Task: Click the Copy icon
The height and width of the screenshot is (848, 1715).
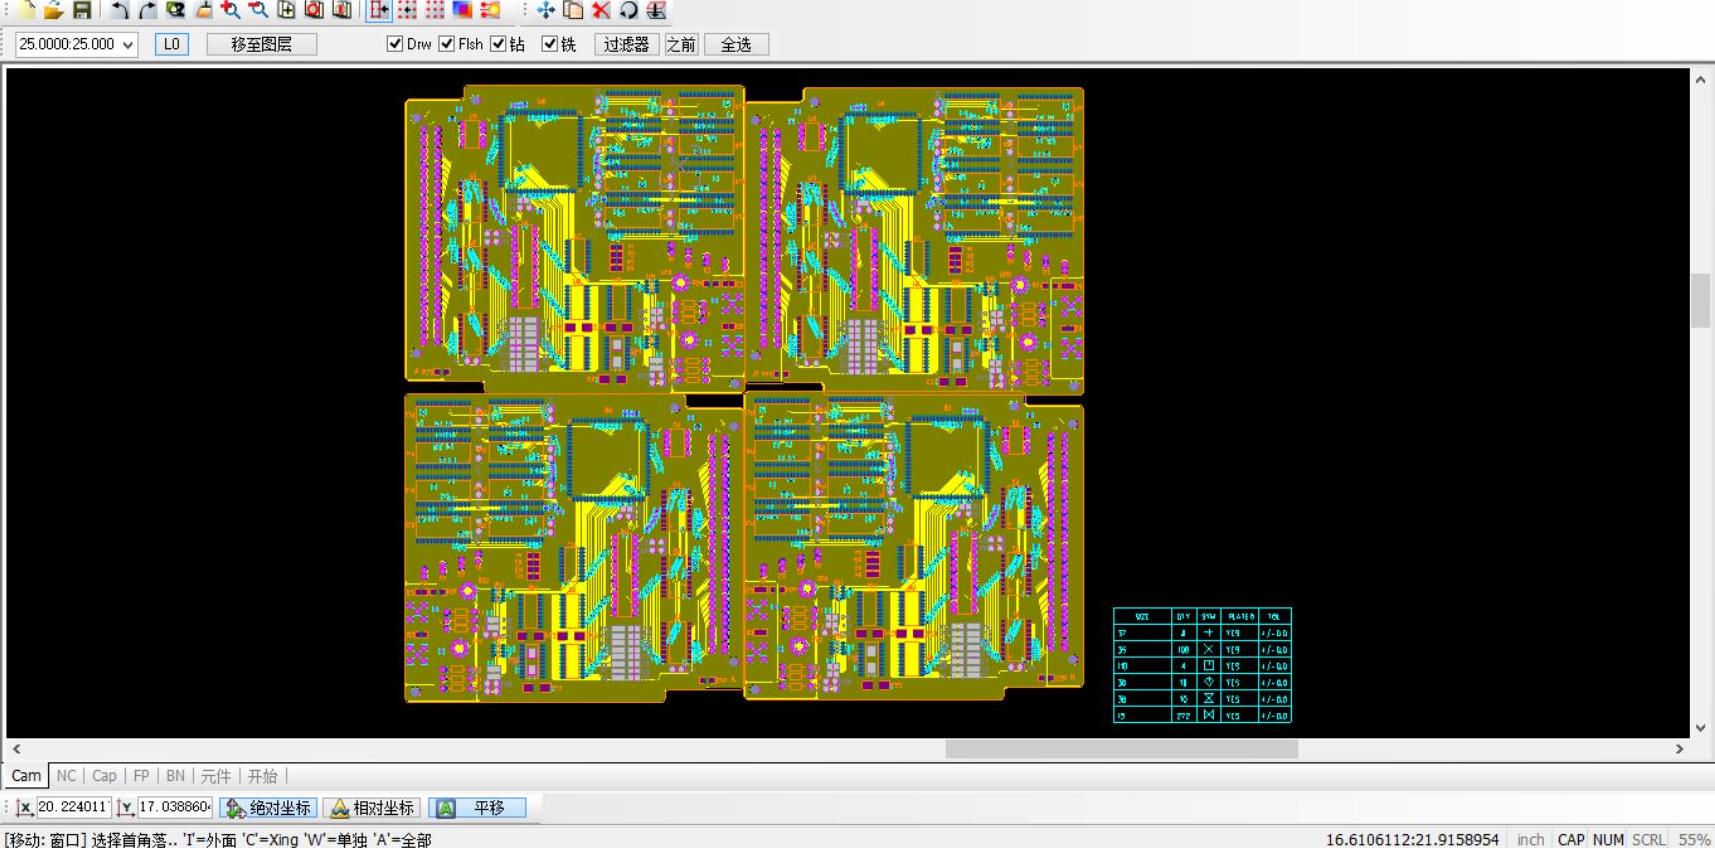Action: [573, 10]
